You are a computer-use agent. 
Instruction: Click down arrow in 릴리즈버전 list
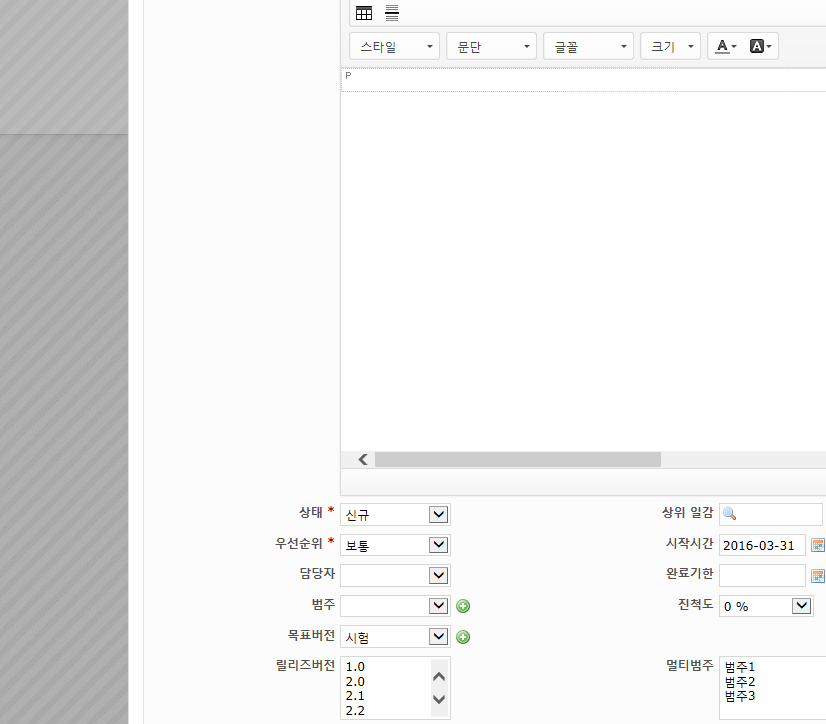[439, 699]
